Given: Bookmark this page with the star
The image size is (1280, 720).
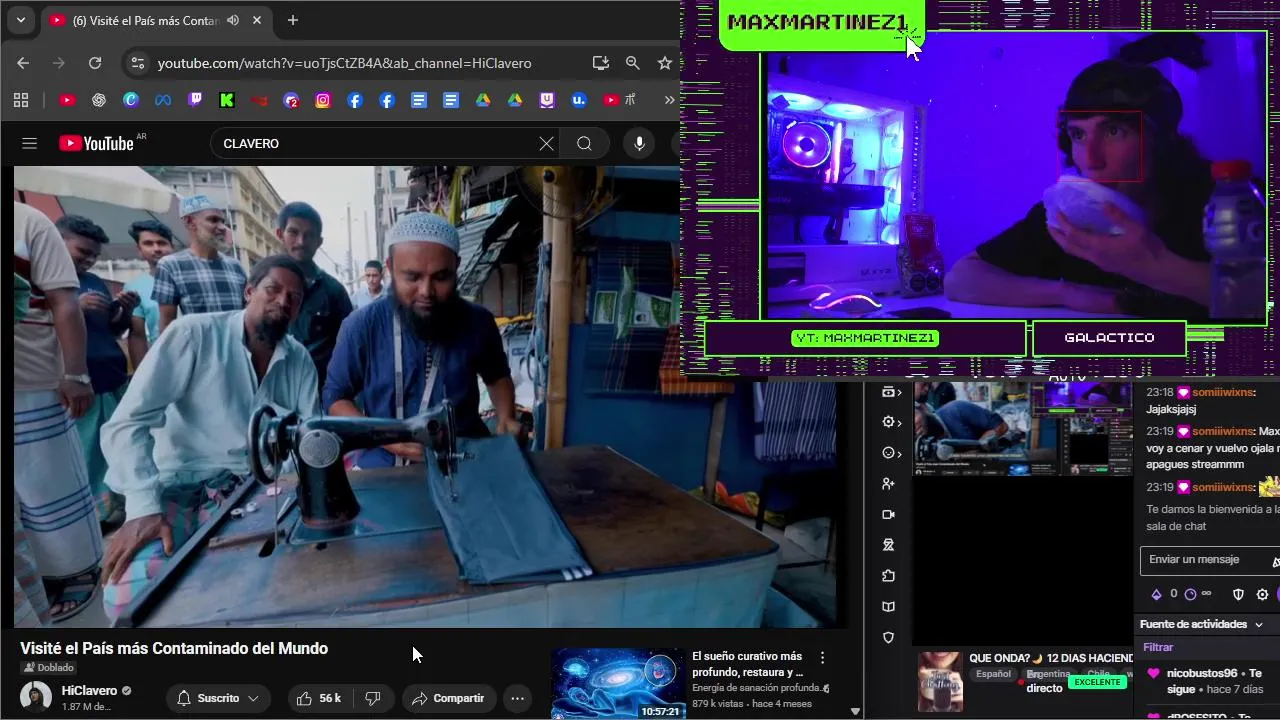Looking at the screenshot, I should [665, 63].
